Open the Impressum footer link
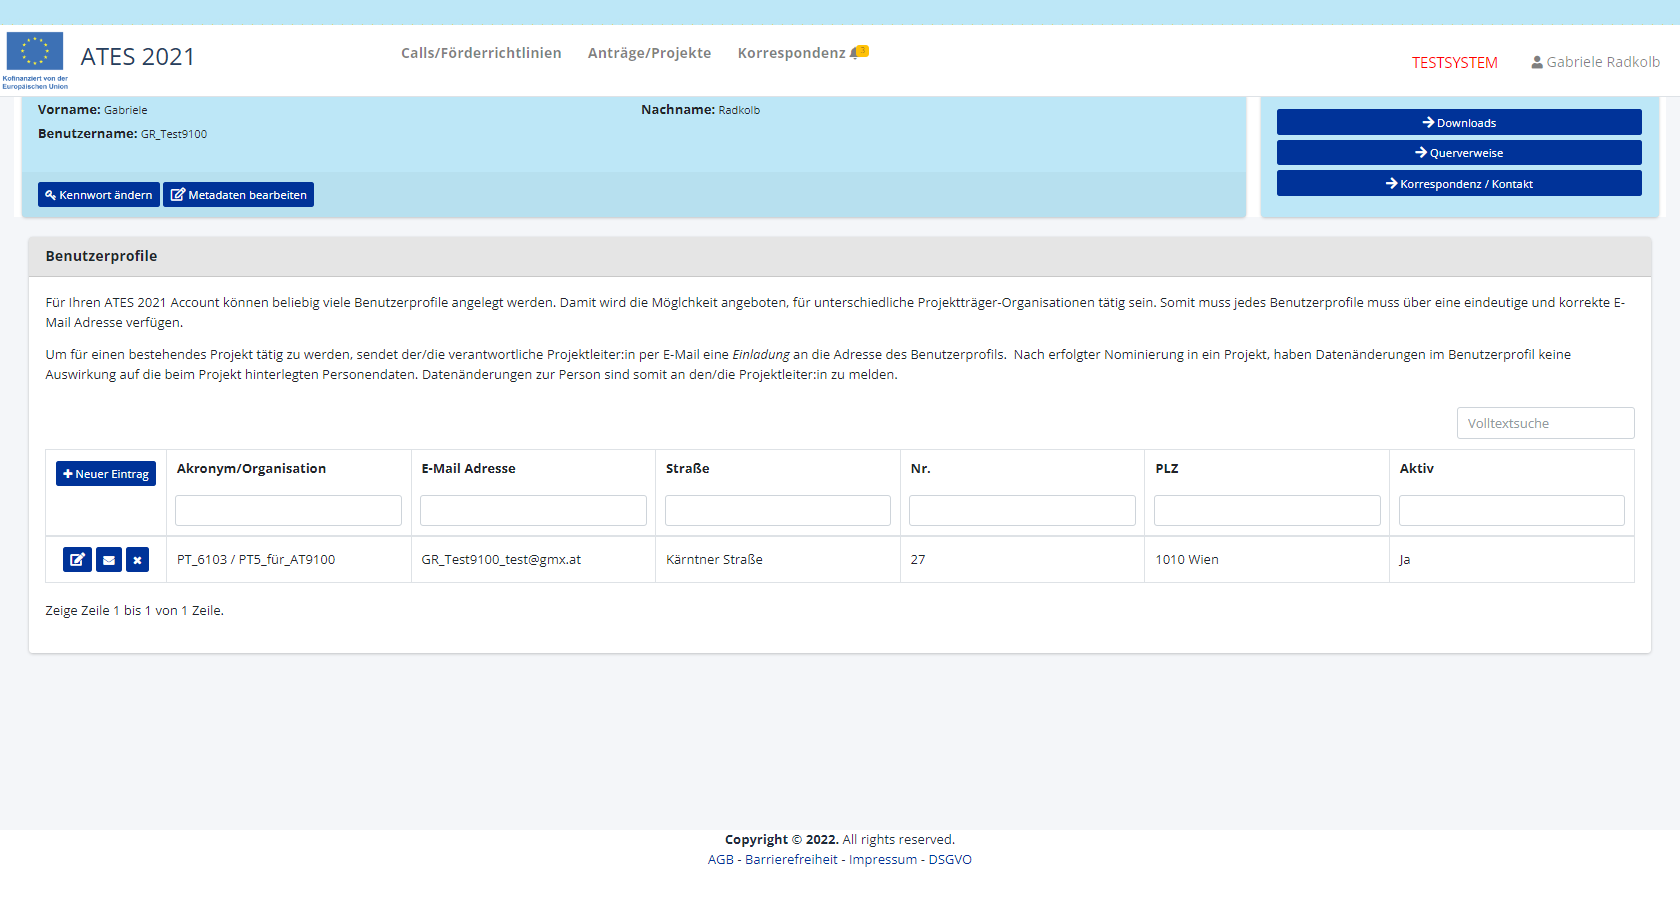This screenshot has width=1680, height=907. point(883,860)
